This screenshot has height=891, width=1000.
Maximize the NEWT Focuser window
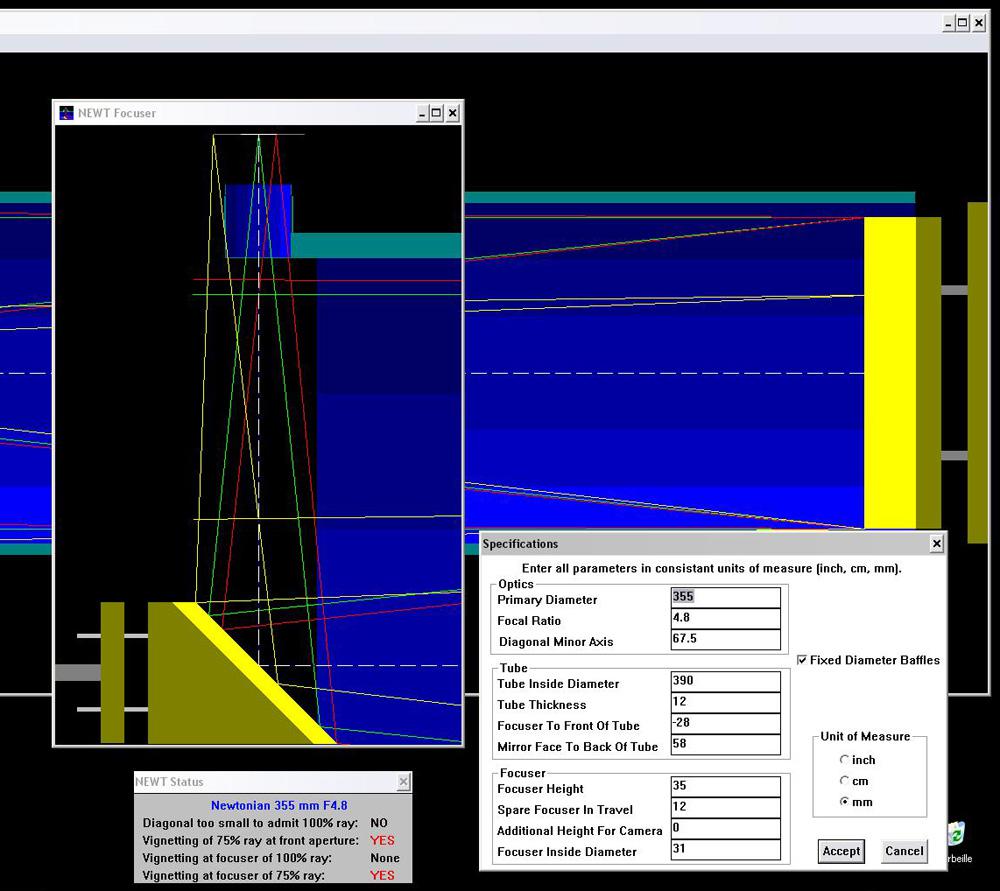click(x=437, y=113)
